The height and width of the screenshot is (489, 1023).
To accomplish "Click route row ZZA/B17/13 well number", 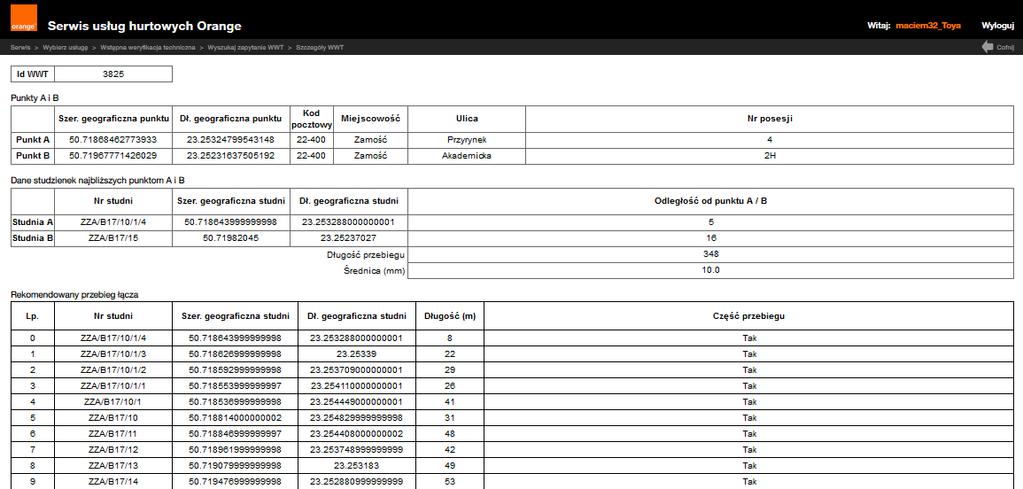I will (113, 466).
